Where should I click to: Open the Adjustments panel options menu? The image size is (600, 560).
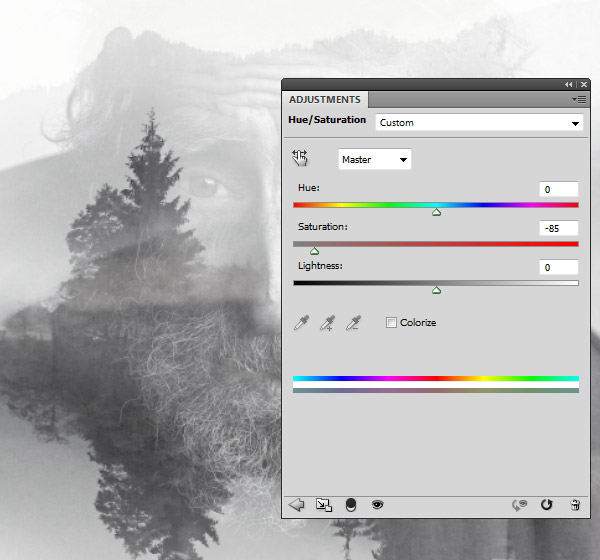pyautogui.click(x=578, y=100)
